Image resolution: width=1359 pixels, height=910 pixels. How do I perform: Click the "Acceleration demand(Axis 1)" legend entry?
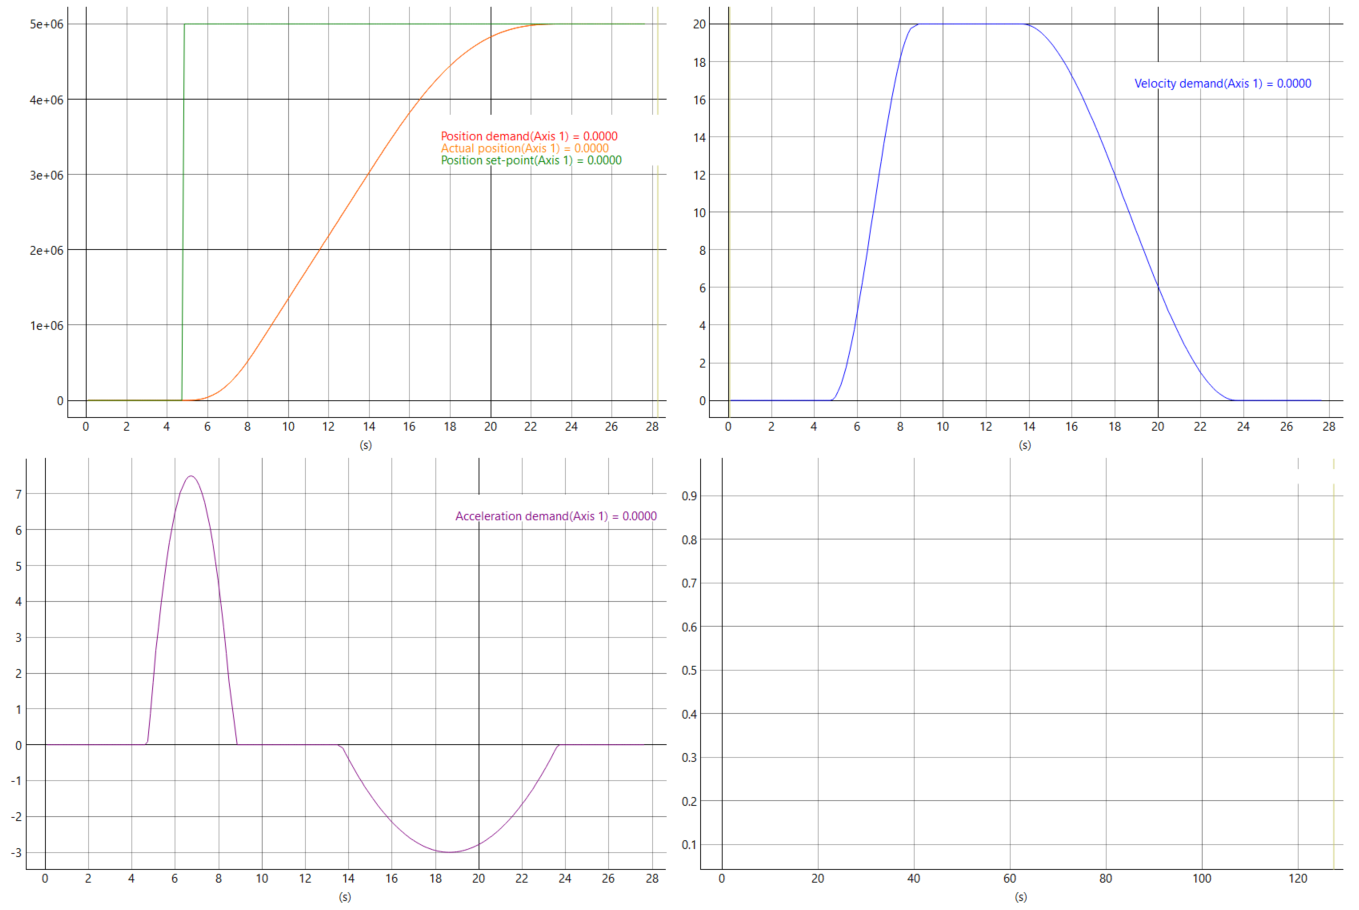(556, 517)
